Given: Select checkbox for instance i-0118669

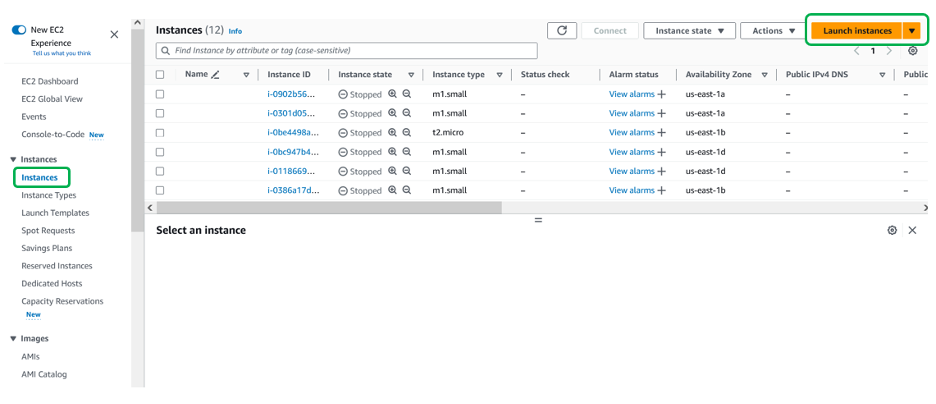Looking at the screenshot, I should pos(160,171).
